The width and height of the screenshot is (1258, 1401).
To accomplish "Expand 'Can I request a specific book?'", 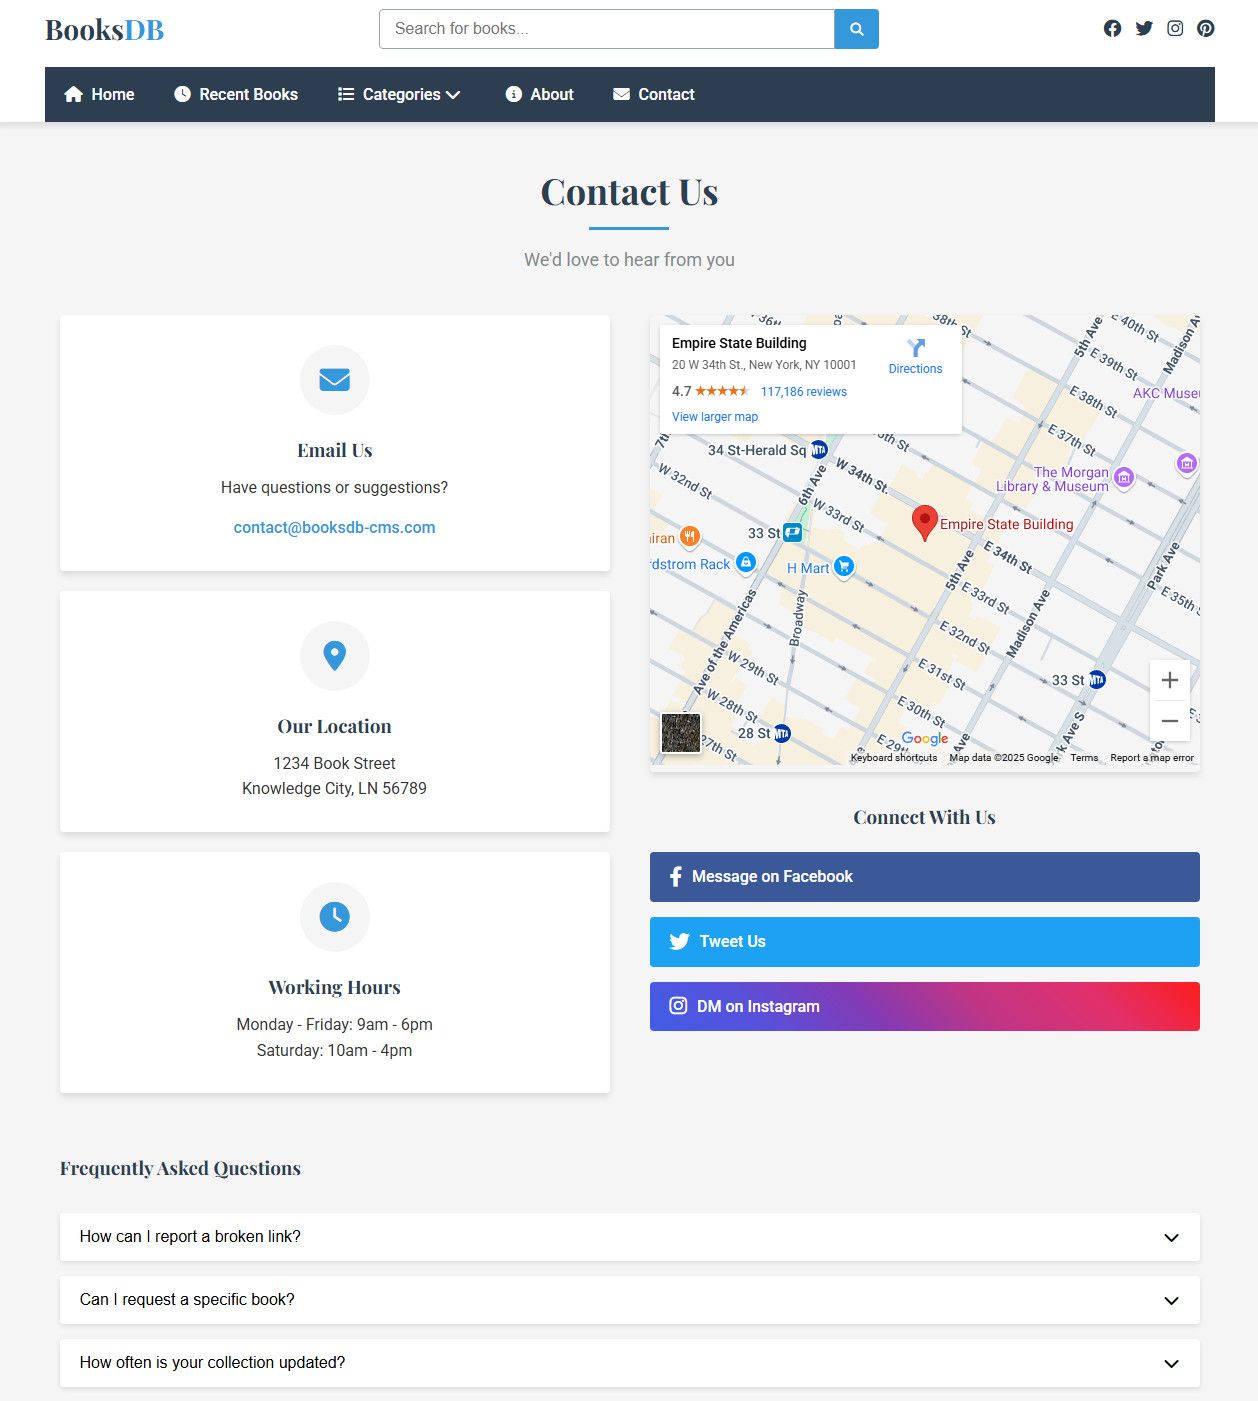I will pos(630,1300).
